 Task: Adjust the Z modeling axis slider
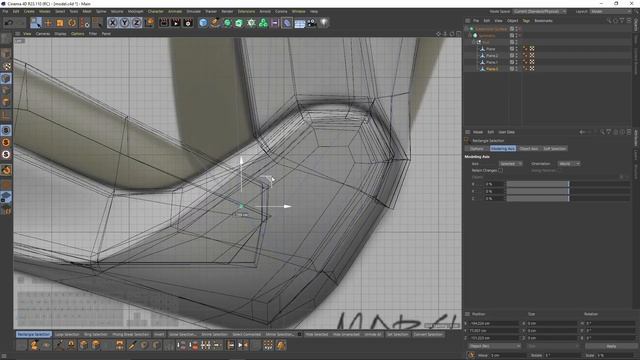[568, 198]
